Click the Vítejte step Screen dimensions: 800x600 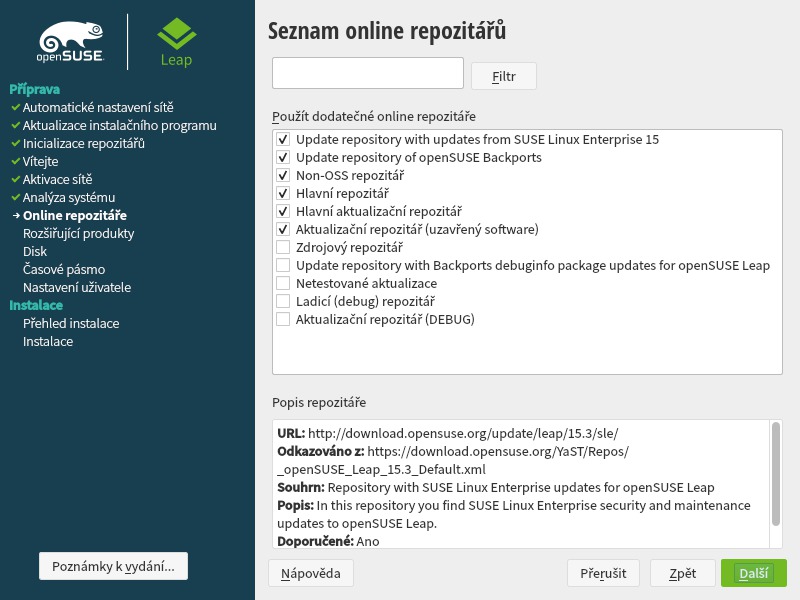[40, 161]
